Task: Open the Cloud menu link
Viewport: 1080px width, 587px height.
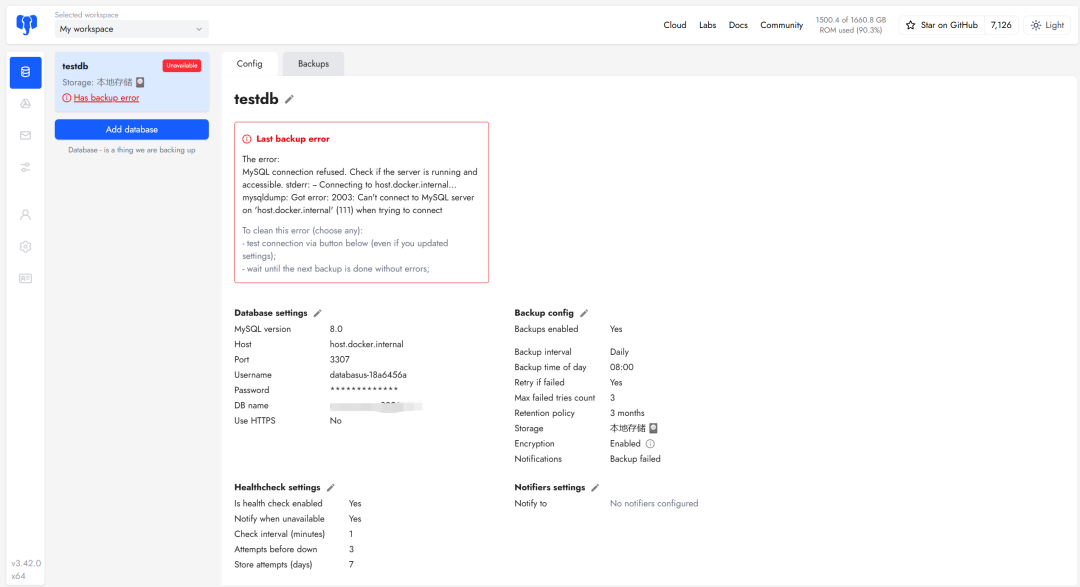Action: click(675, 25)
